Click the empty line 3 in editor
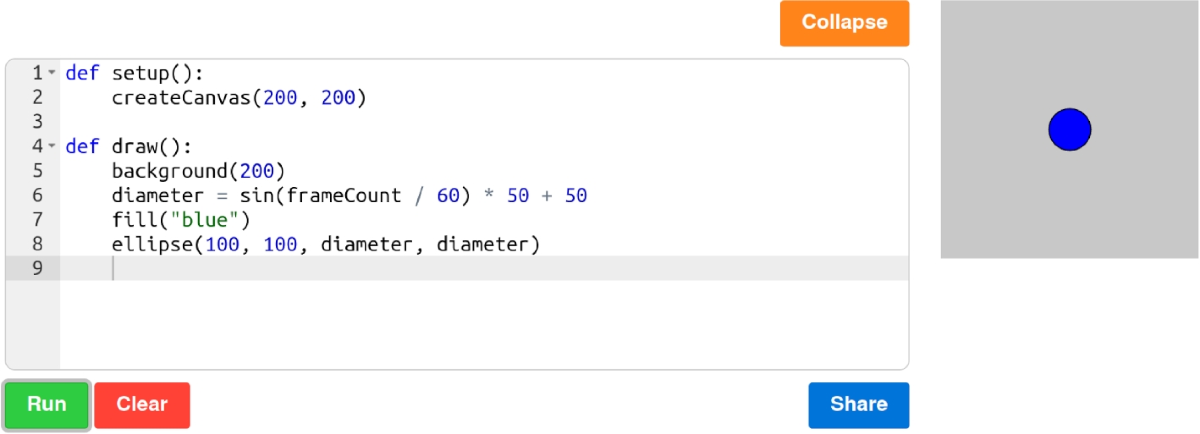Viewport: 1200px width, 434px height. tap(484, 121)
